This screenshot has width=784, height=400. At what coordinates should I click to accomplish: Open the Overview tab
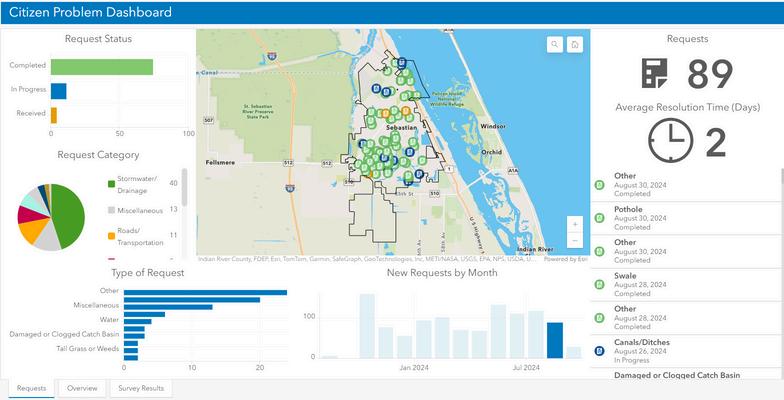click(x=82, y=388)
